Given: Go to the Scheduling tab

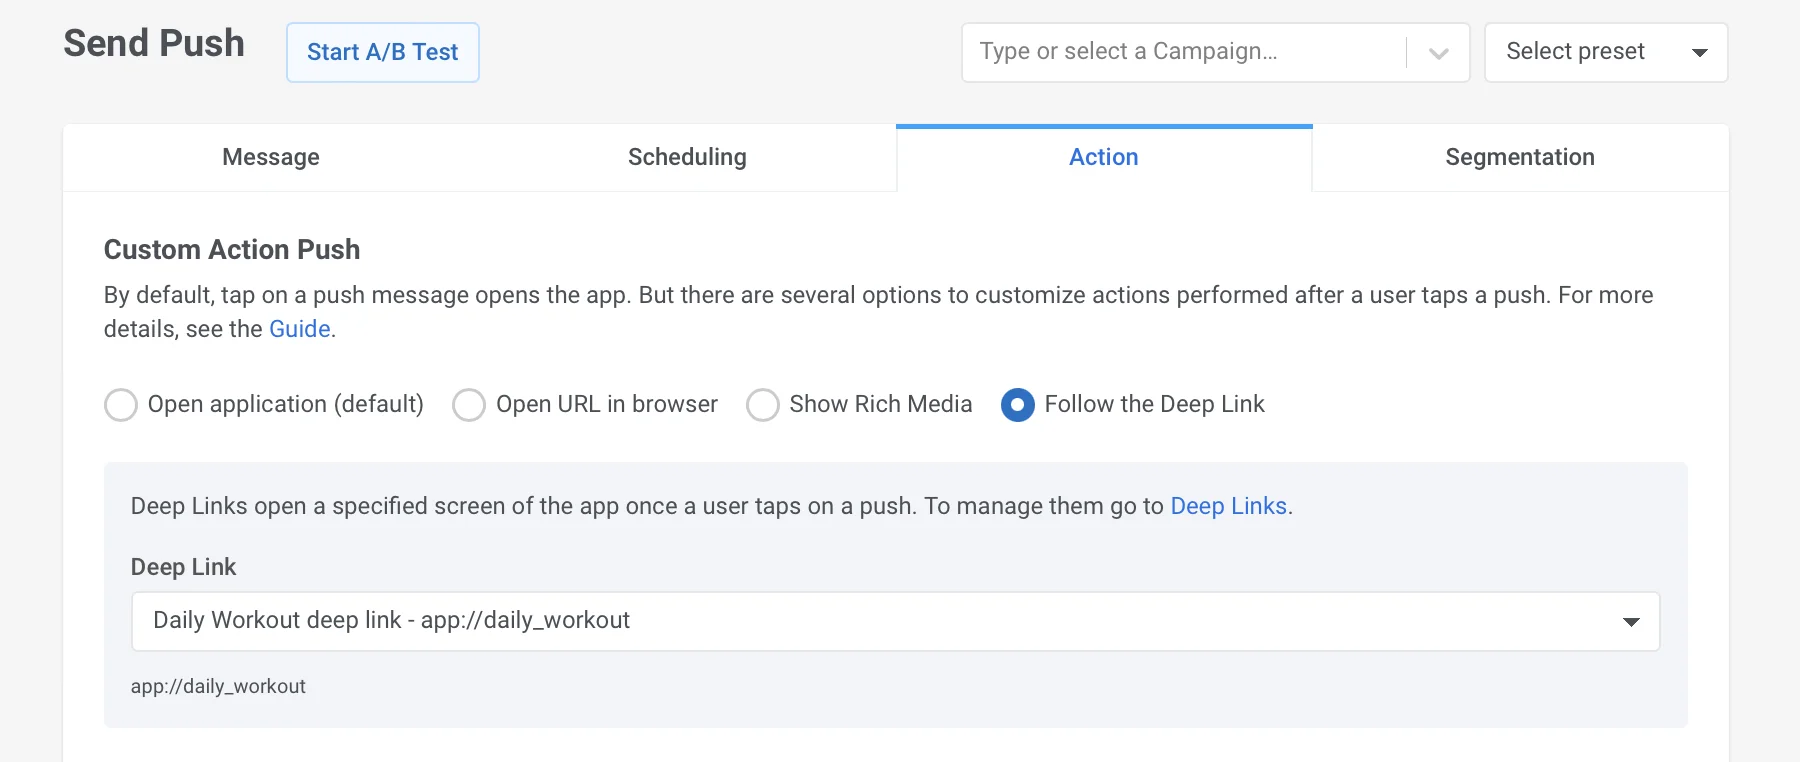Looking at the screenshot, I should [x=687, y=157].
